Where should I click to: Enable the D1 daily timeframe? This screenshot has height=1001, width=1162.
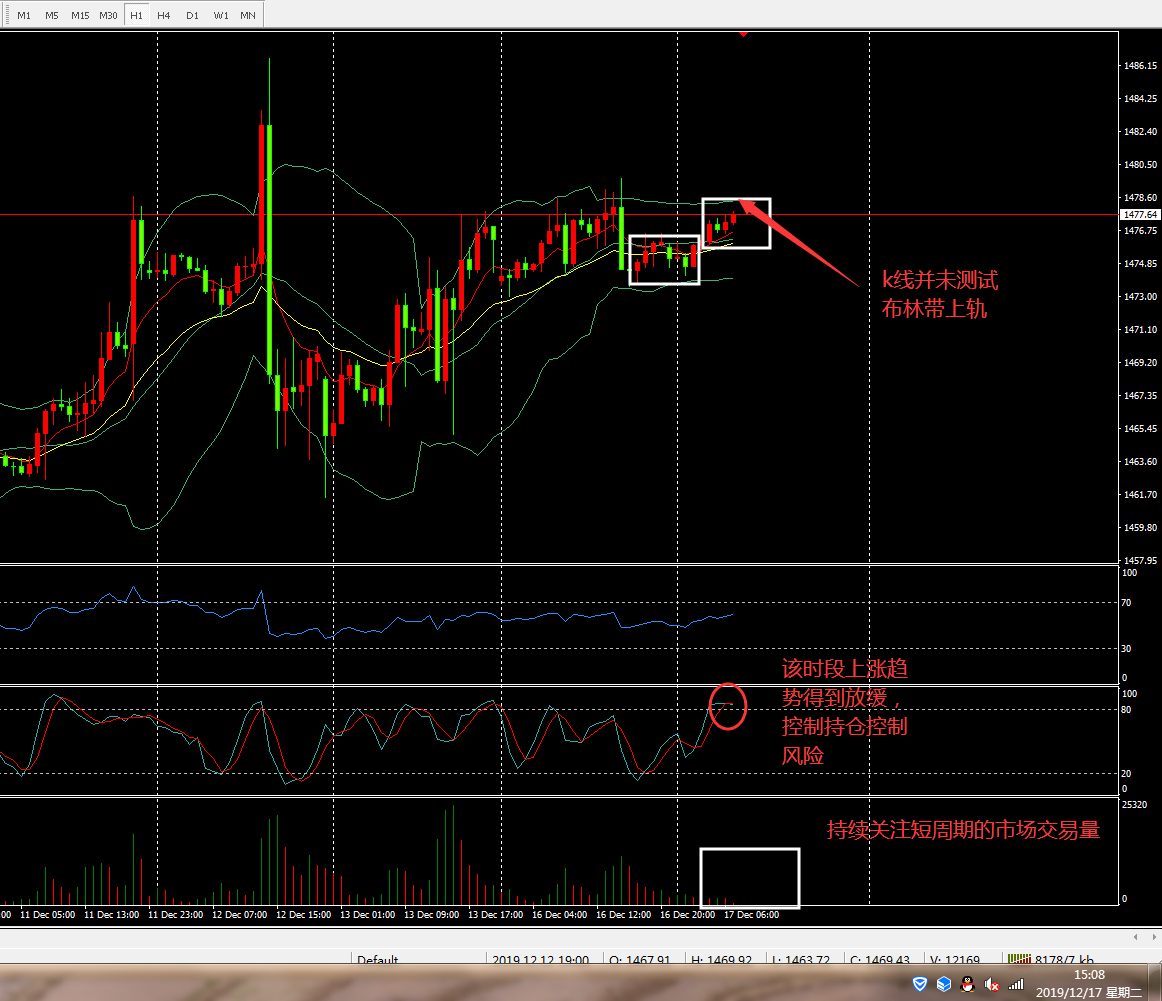pyautogui.click(x=192, y=16)
